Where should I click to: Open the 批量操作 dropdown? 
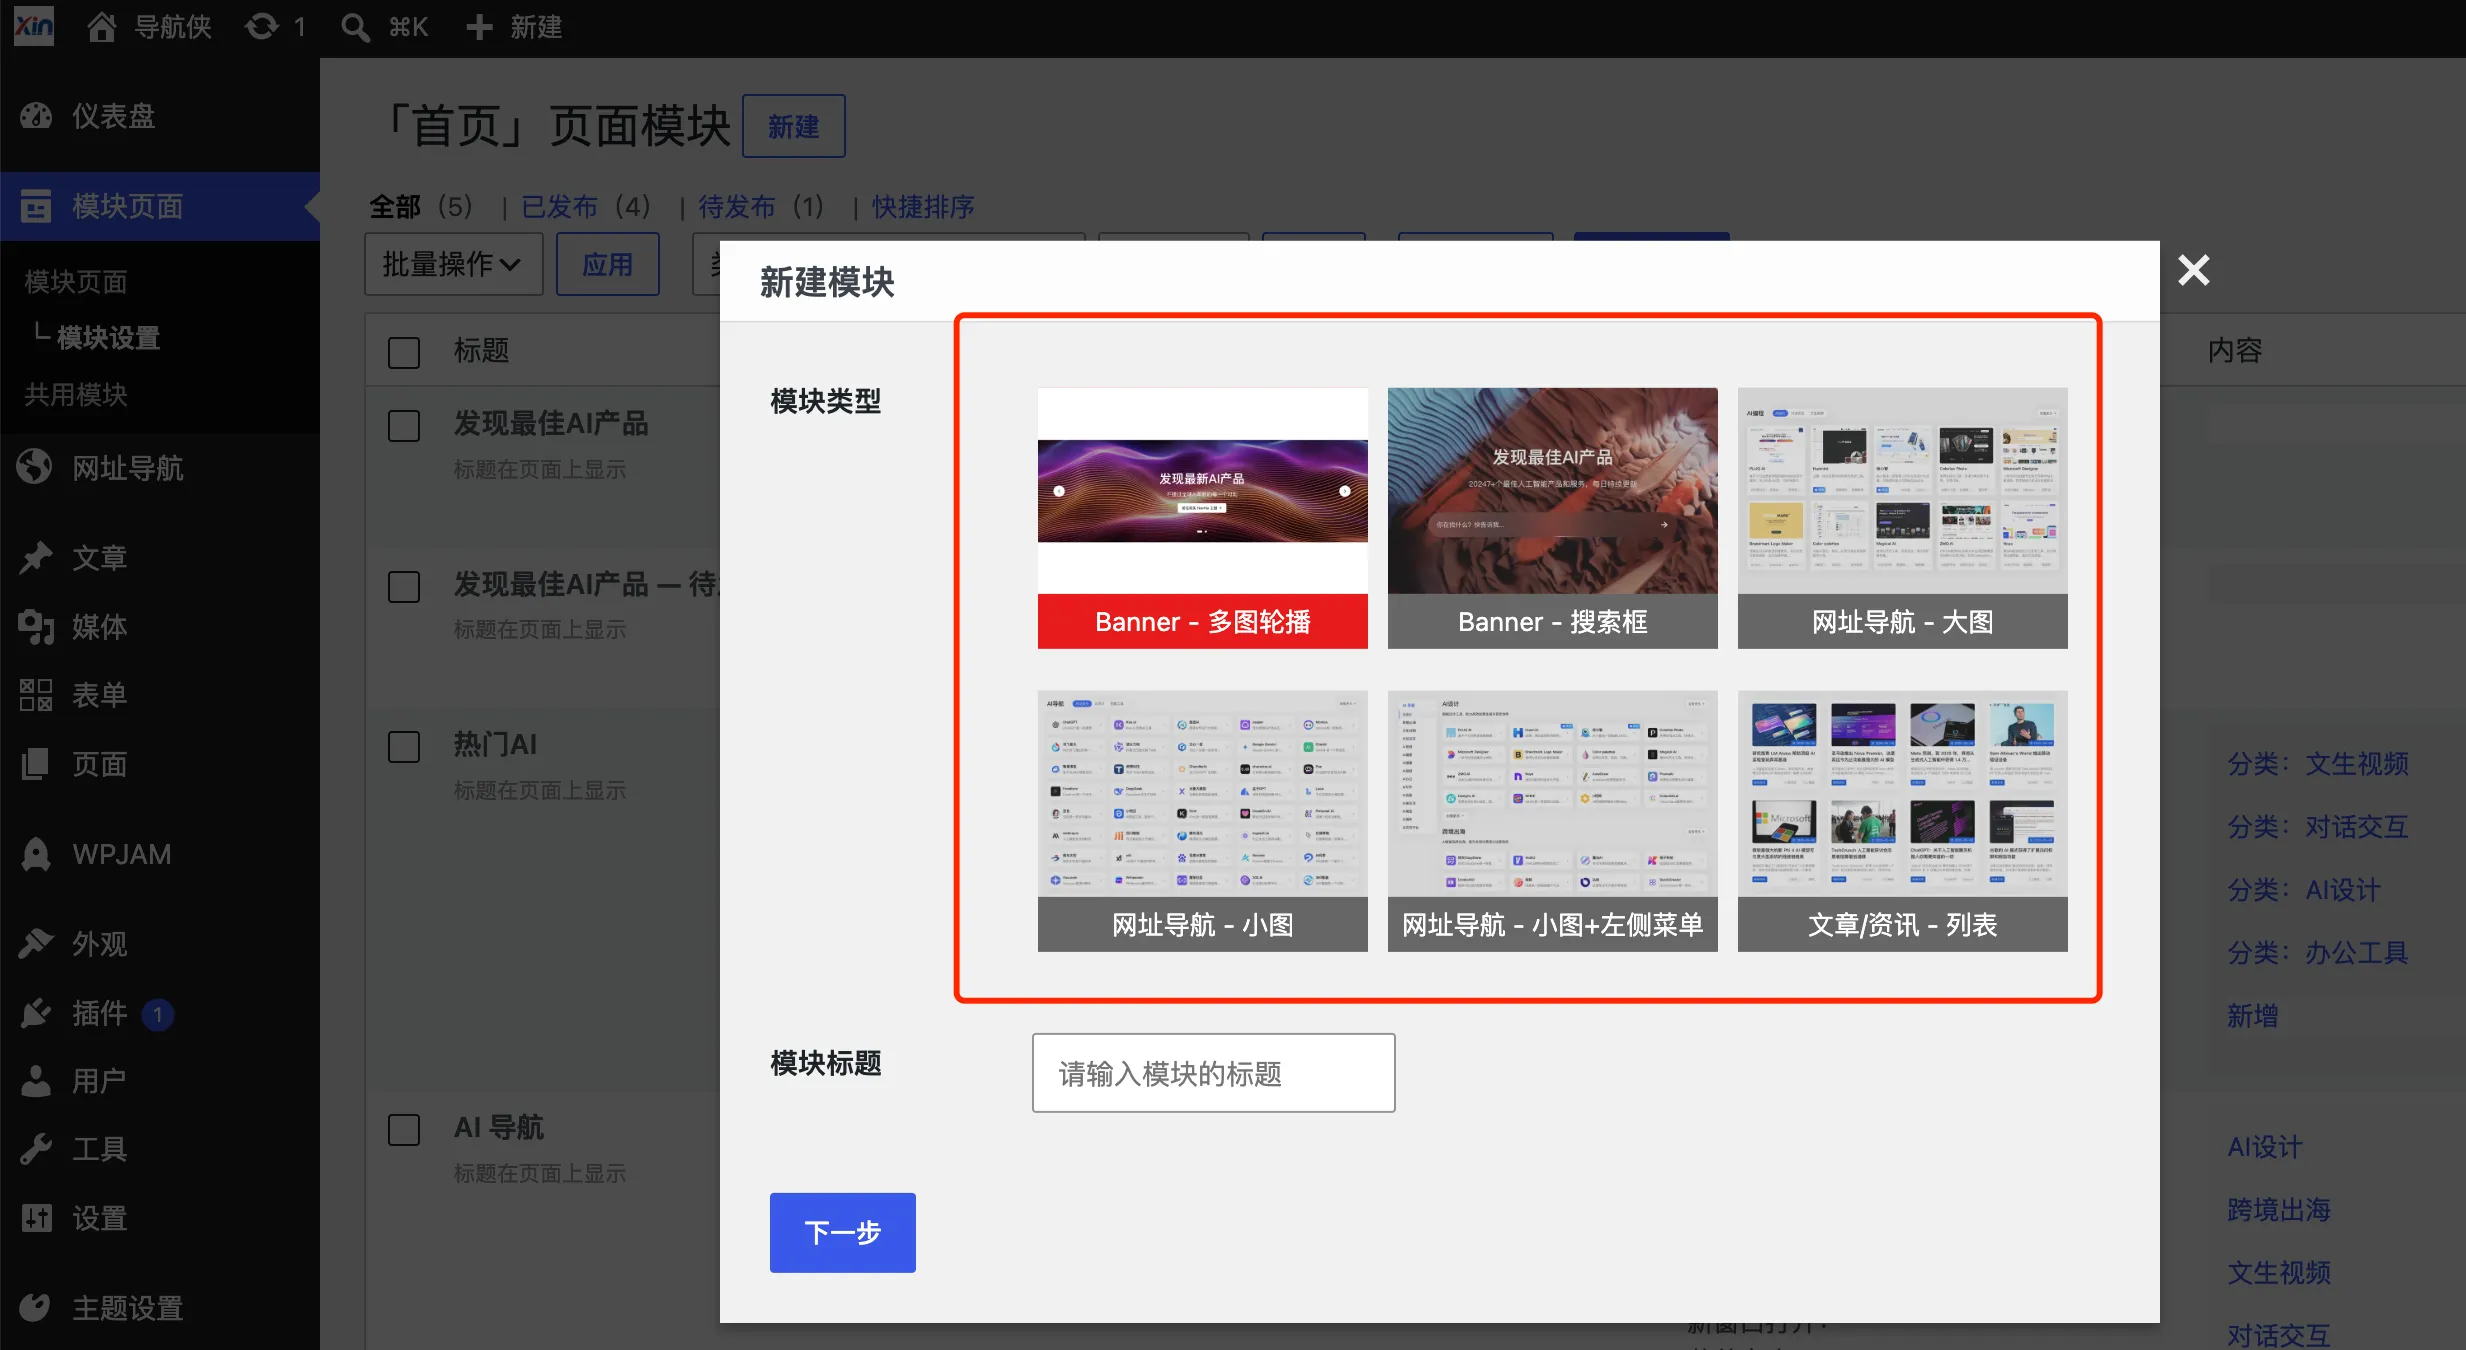pyautogui.click(x=454, y=264)
